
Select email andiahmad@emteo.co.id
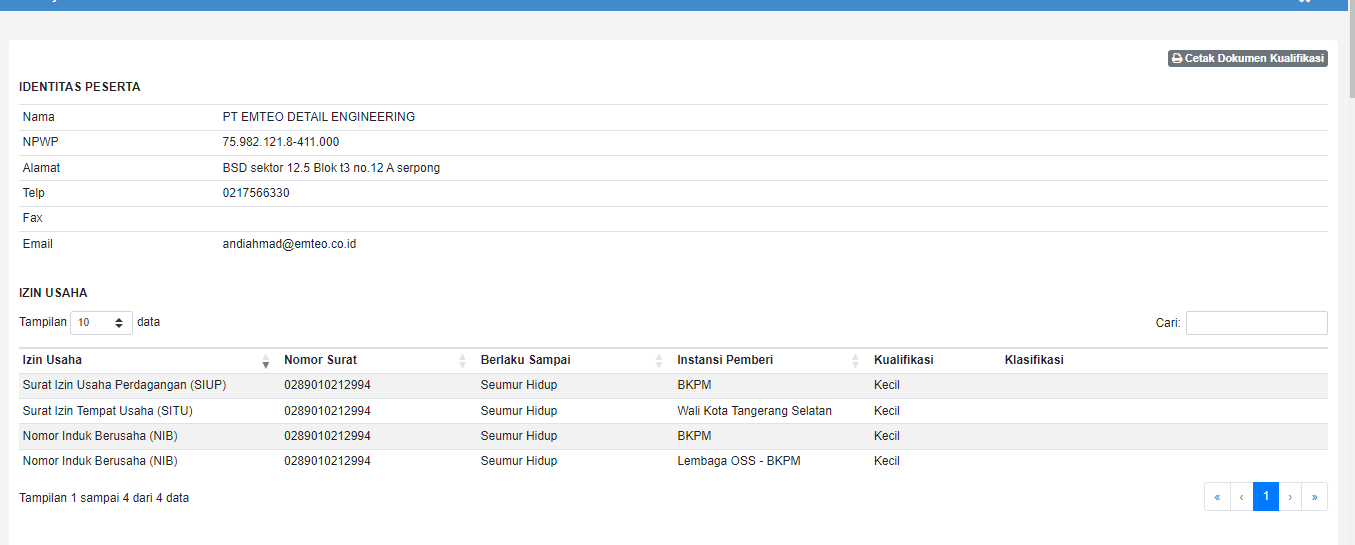coord(289,243)
